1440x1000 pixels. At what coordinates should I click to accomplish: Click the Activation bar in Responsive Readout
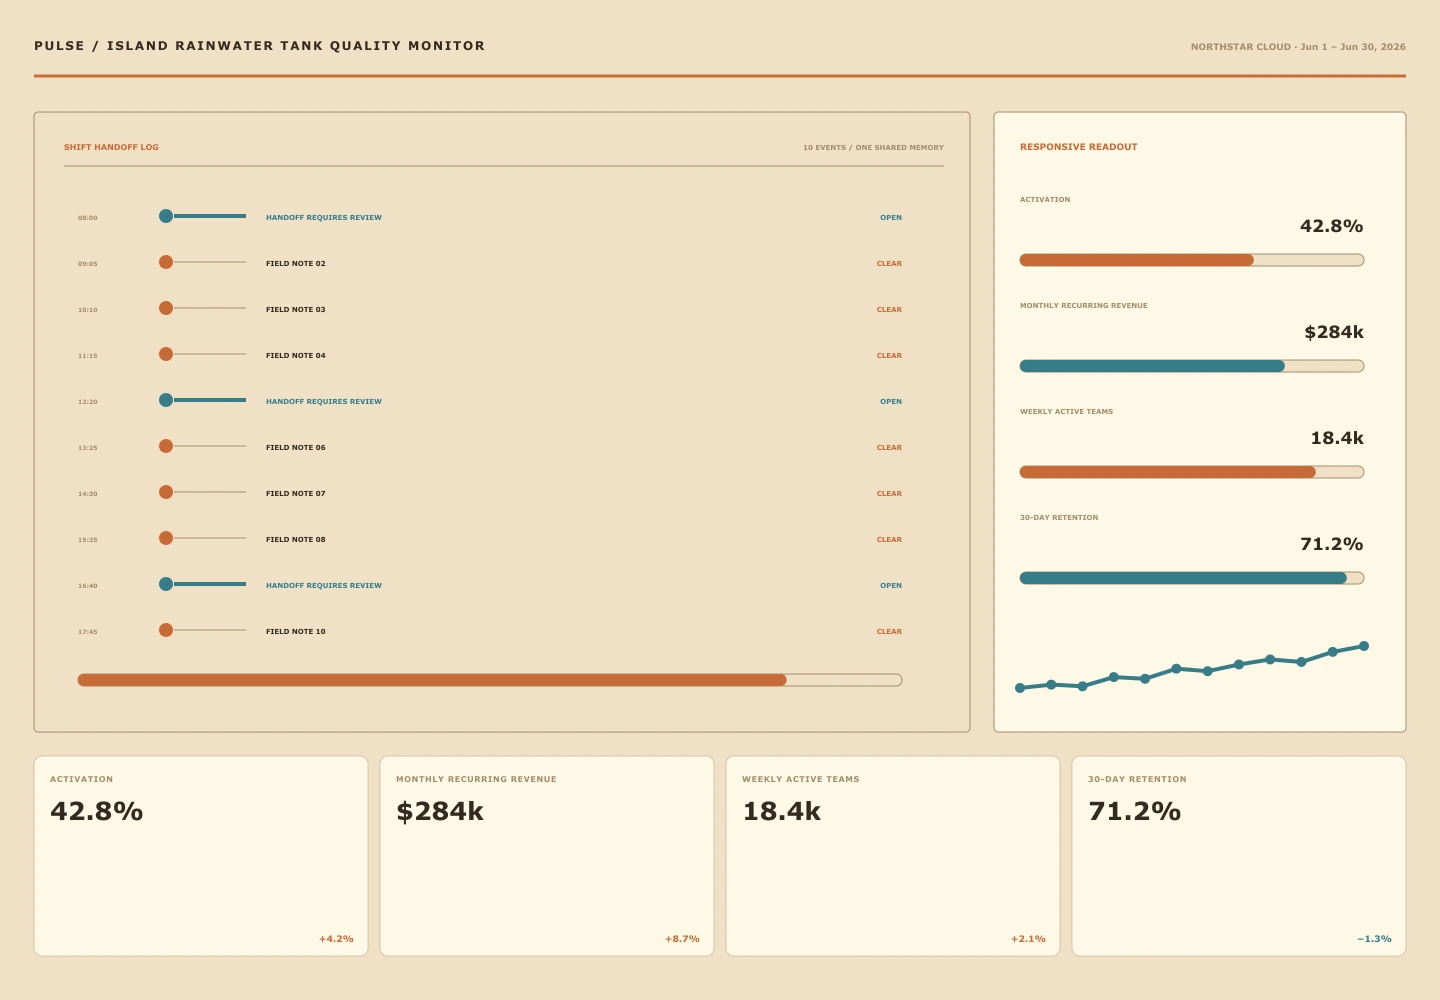pos(1192,260)
